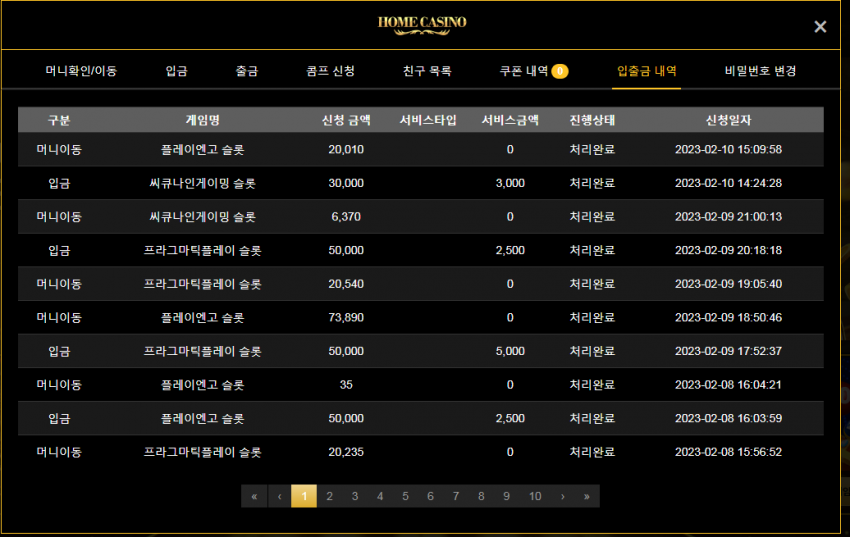The width and height of the screenshot is (850, 537).
Task: Click the HOME CASINO logo
Action: click(x=422, y=25)
